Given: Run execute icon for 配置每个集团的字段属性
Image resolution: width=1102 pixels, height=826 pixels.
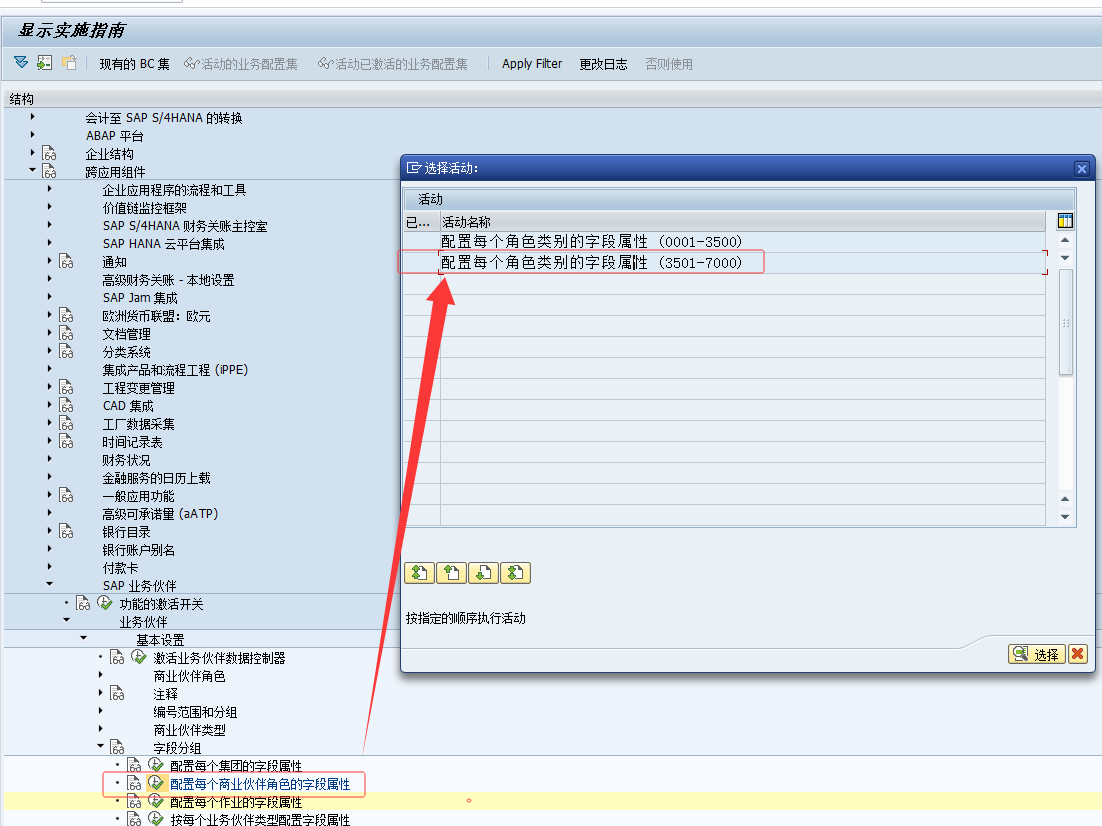Looking at the screenshot, I should pyautogui.click(x=155, y=765).
